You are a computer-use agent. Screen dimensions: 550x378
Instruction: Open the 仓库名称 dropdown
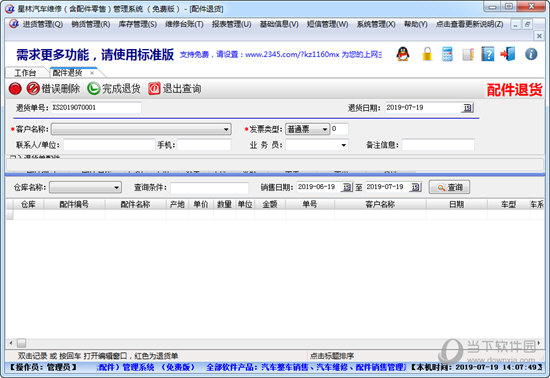(x=116, y=188)
